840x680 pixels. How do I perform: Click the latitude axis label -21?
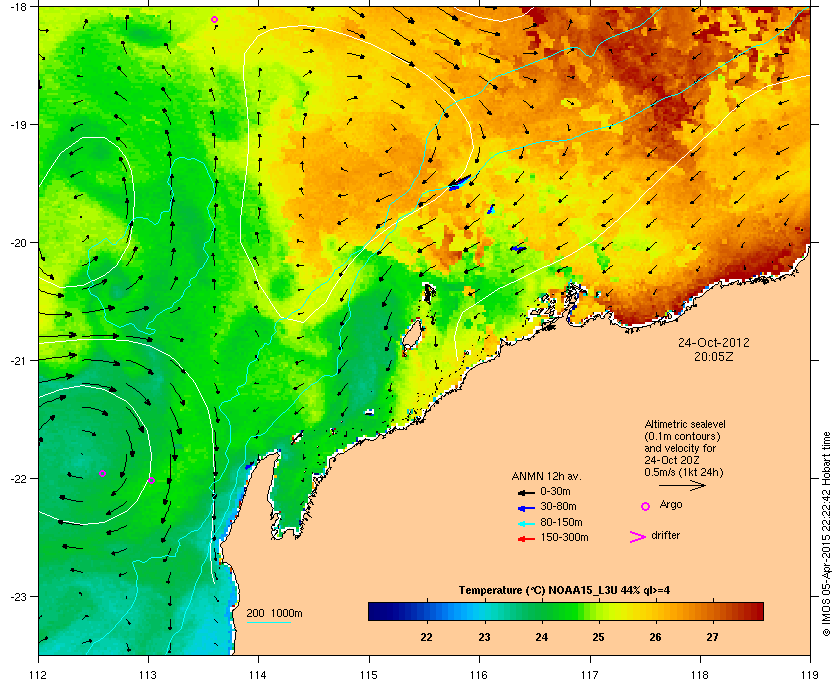coord(17,360)
